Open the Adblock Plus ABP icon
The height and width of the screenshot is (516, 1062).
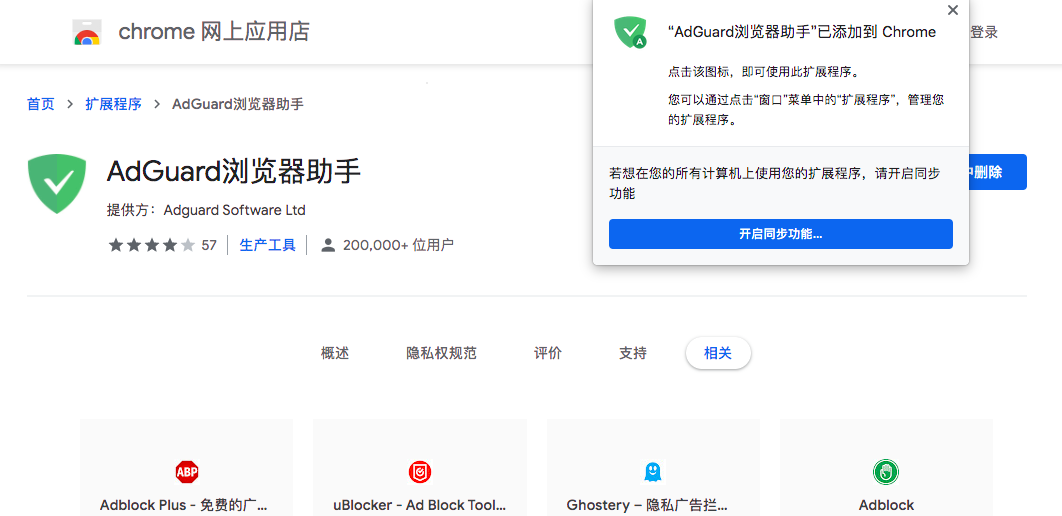pyautogui.click(x=187, y=471)
